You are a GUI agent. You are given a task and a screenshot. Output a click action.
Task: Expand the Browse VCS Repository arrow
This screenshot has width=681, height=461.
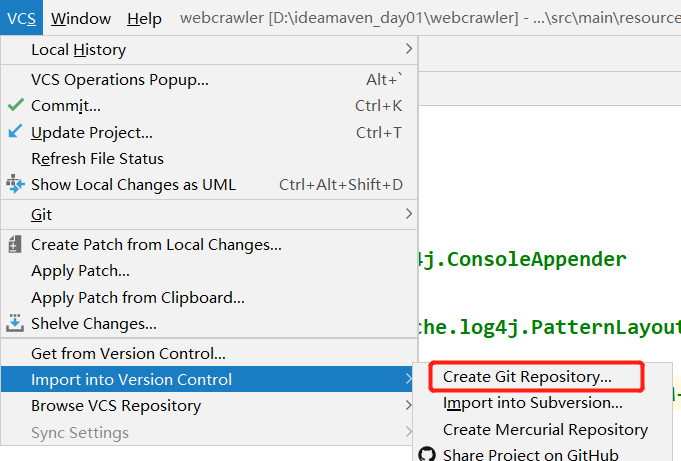tap(408, 406)
